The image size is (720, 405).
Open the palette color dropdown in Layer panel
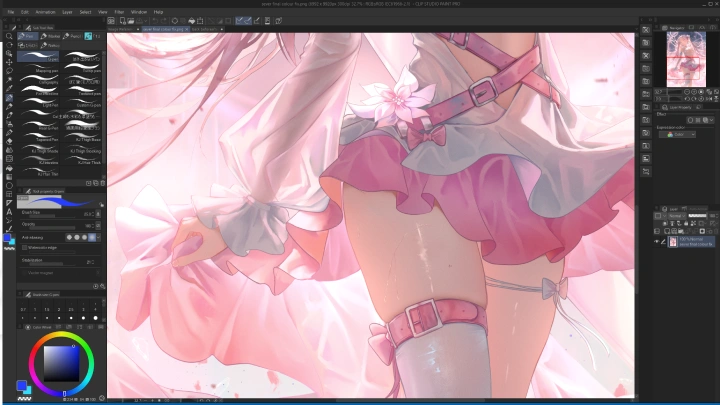660,216
